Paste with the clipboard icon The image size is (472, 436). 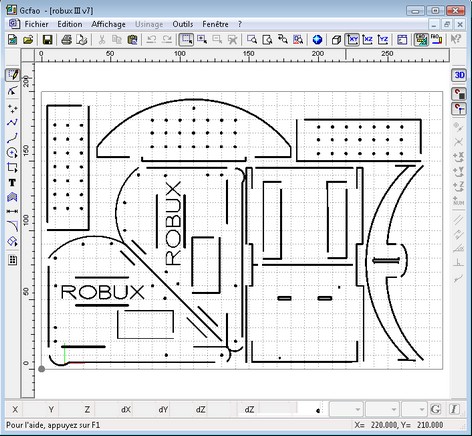point(132,40)
